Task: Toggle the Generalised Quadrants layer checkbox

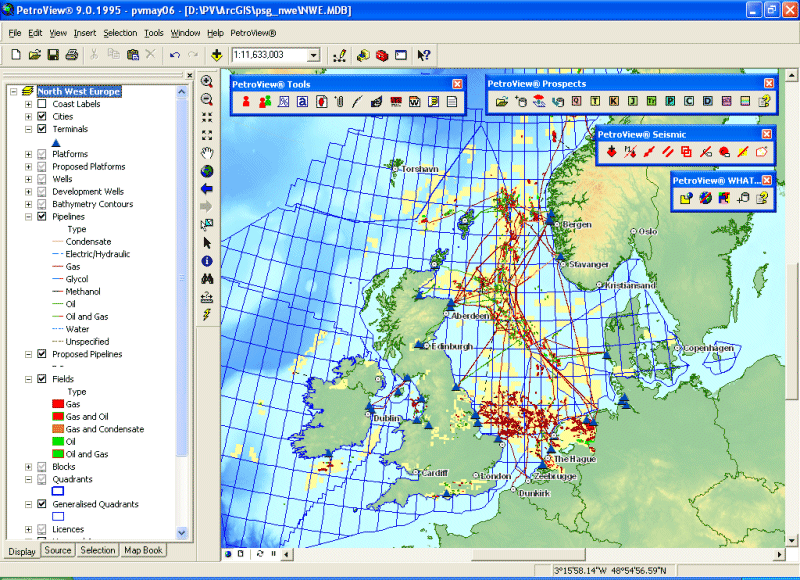Action: (42, 505)
